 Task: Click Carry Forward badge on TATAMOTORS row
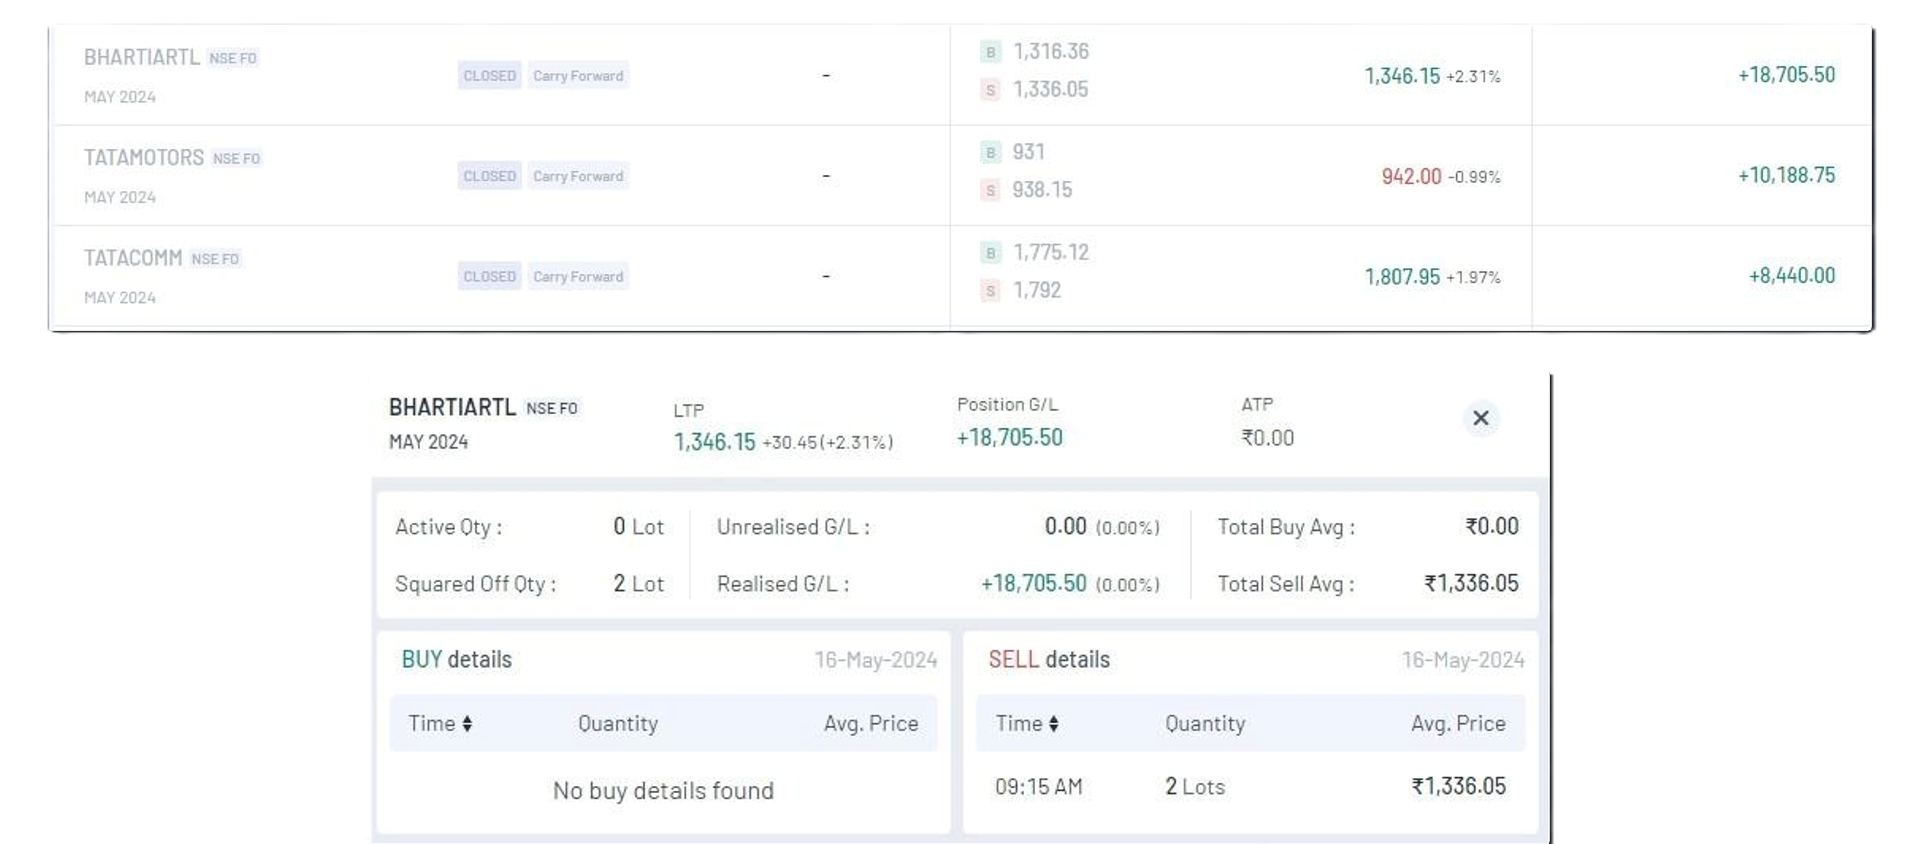tap(578, 176)
